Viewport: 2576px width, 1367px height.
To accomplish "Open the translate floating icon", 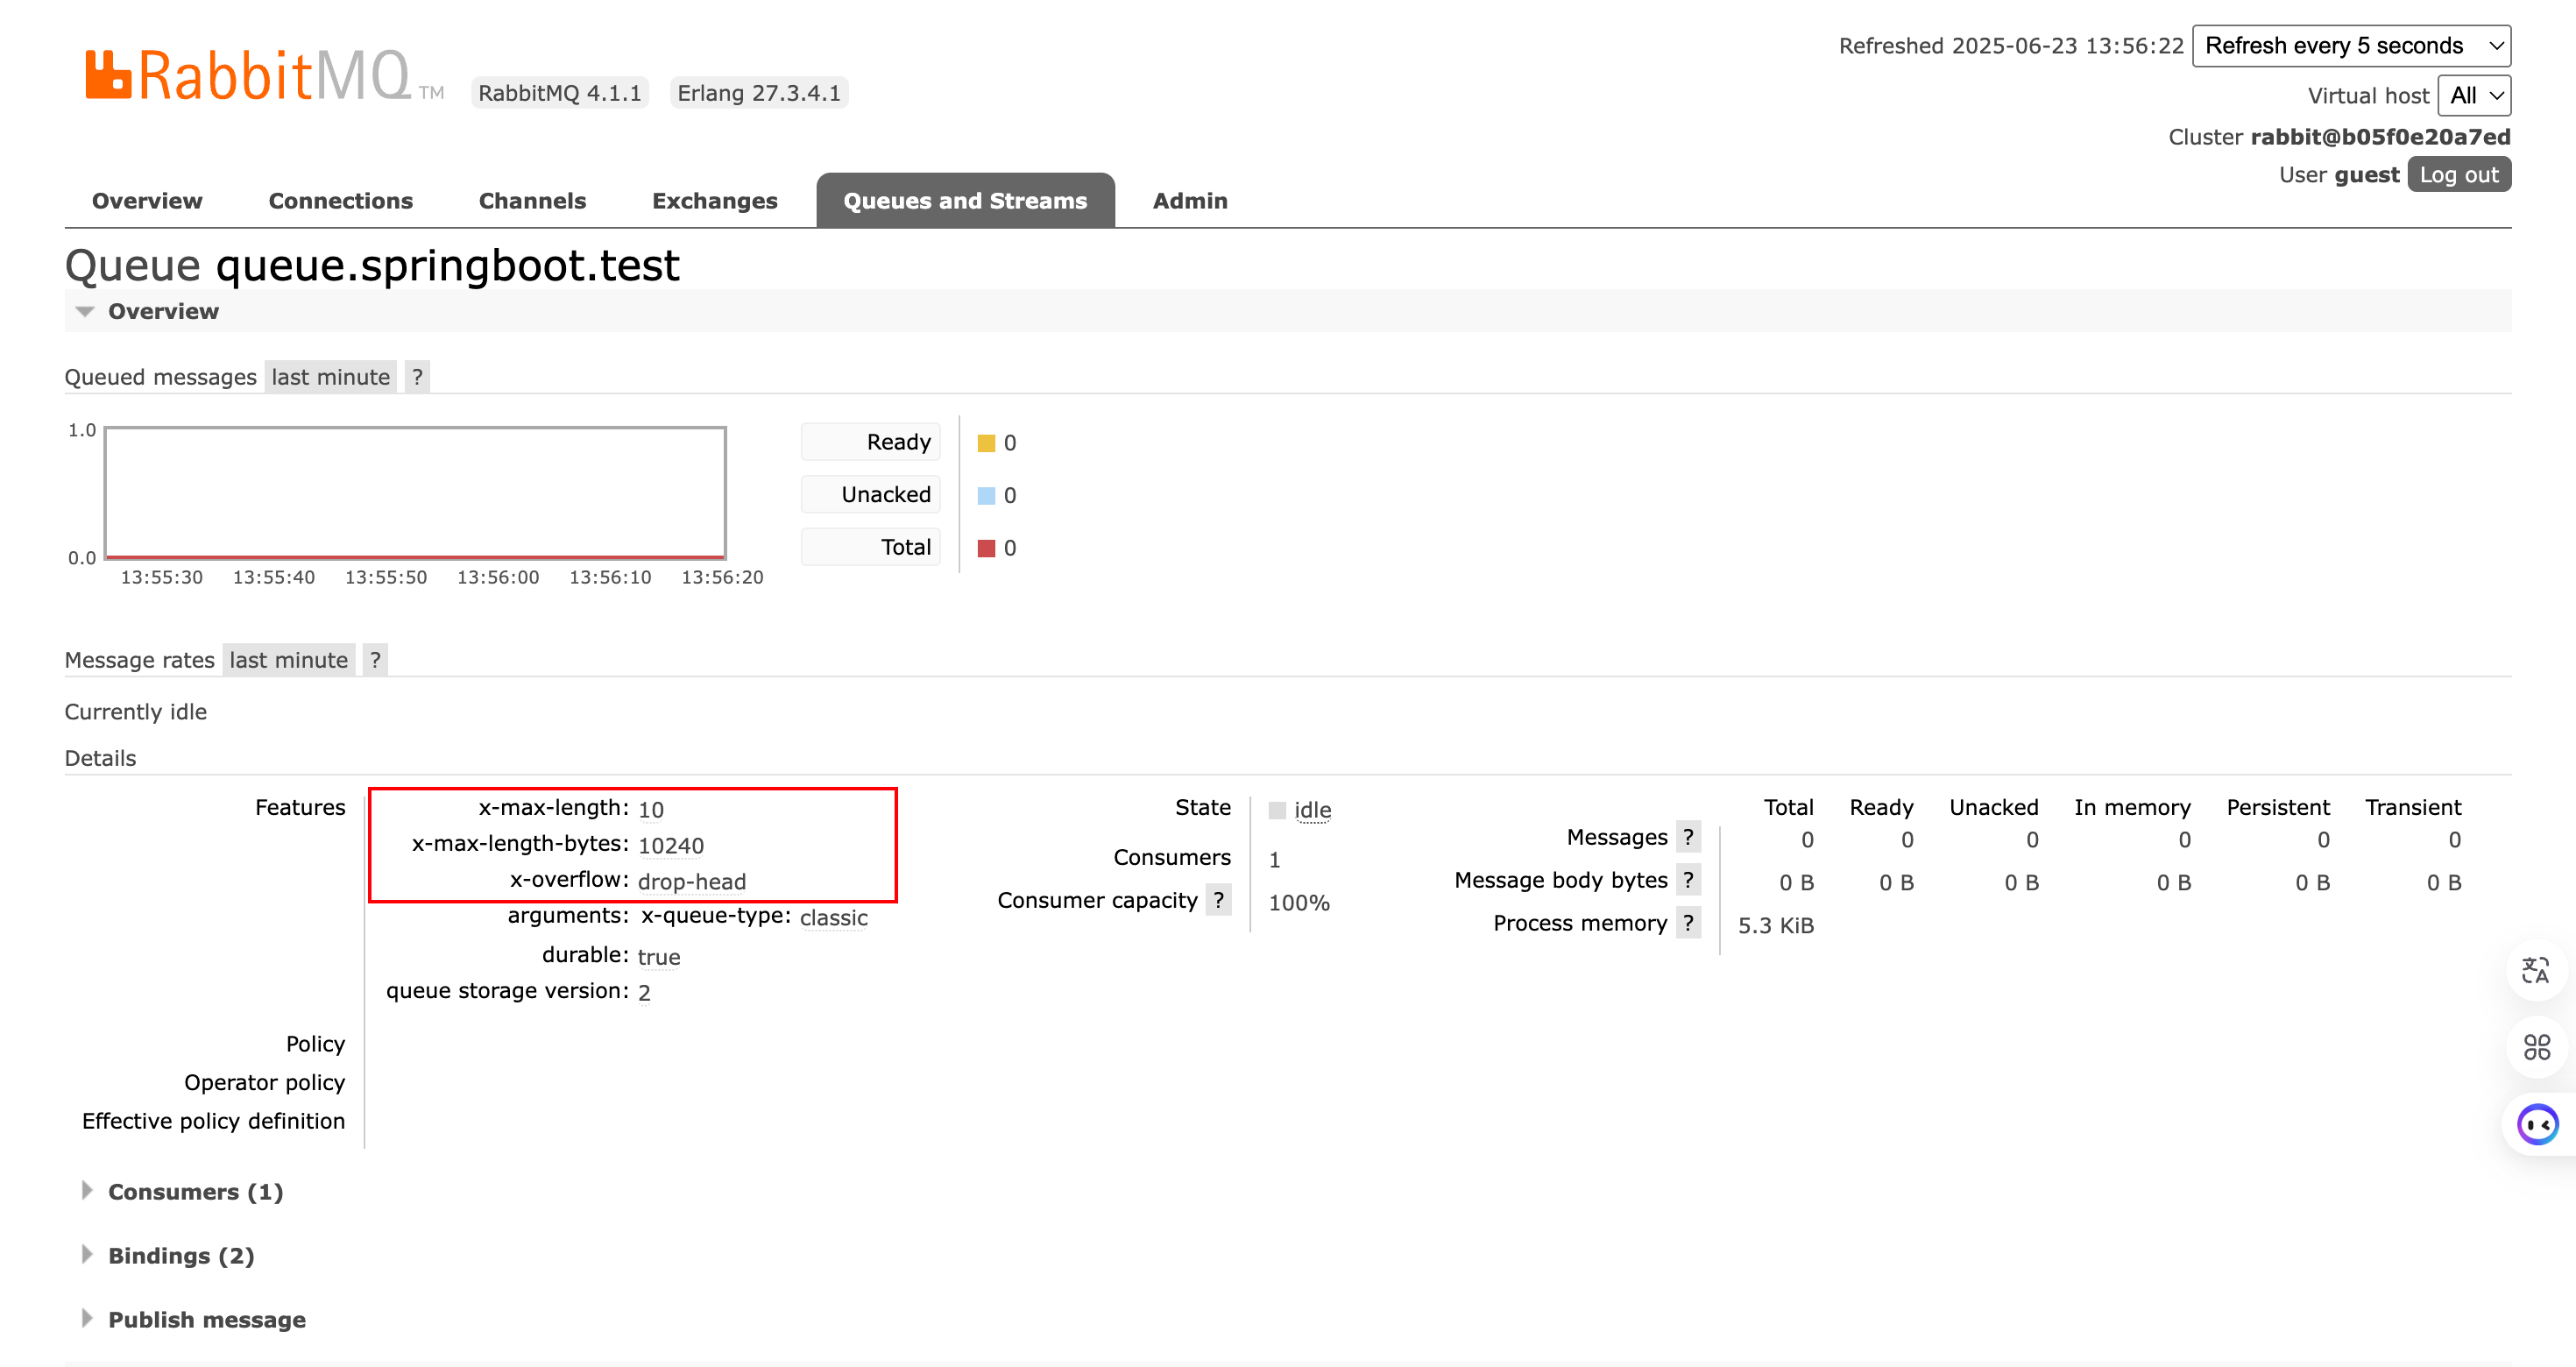I will click(x=2535, y=970).
